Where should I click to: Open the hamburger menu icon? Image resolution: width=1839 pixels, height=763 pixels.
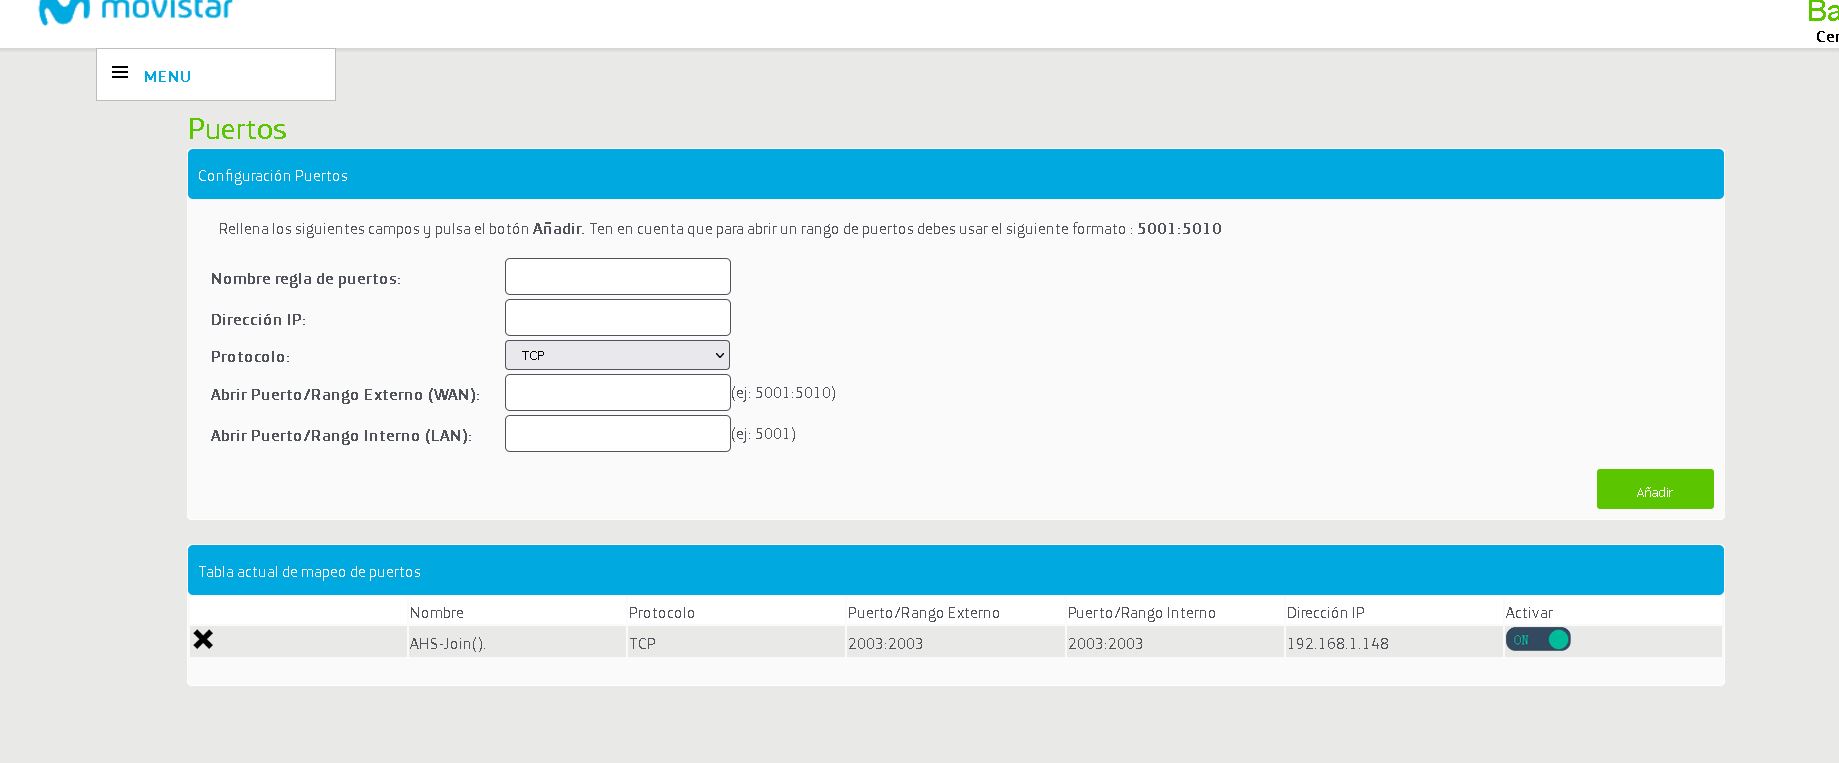(120, 73)
